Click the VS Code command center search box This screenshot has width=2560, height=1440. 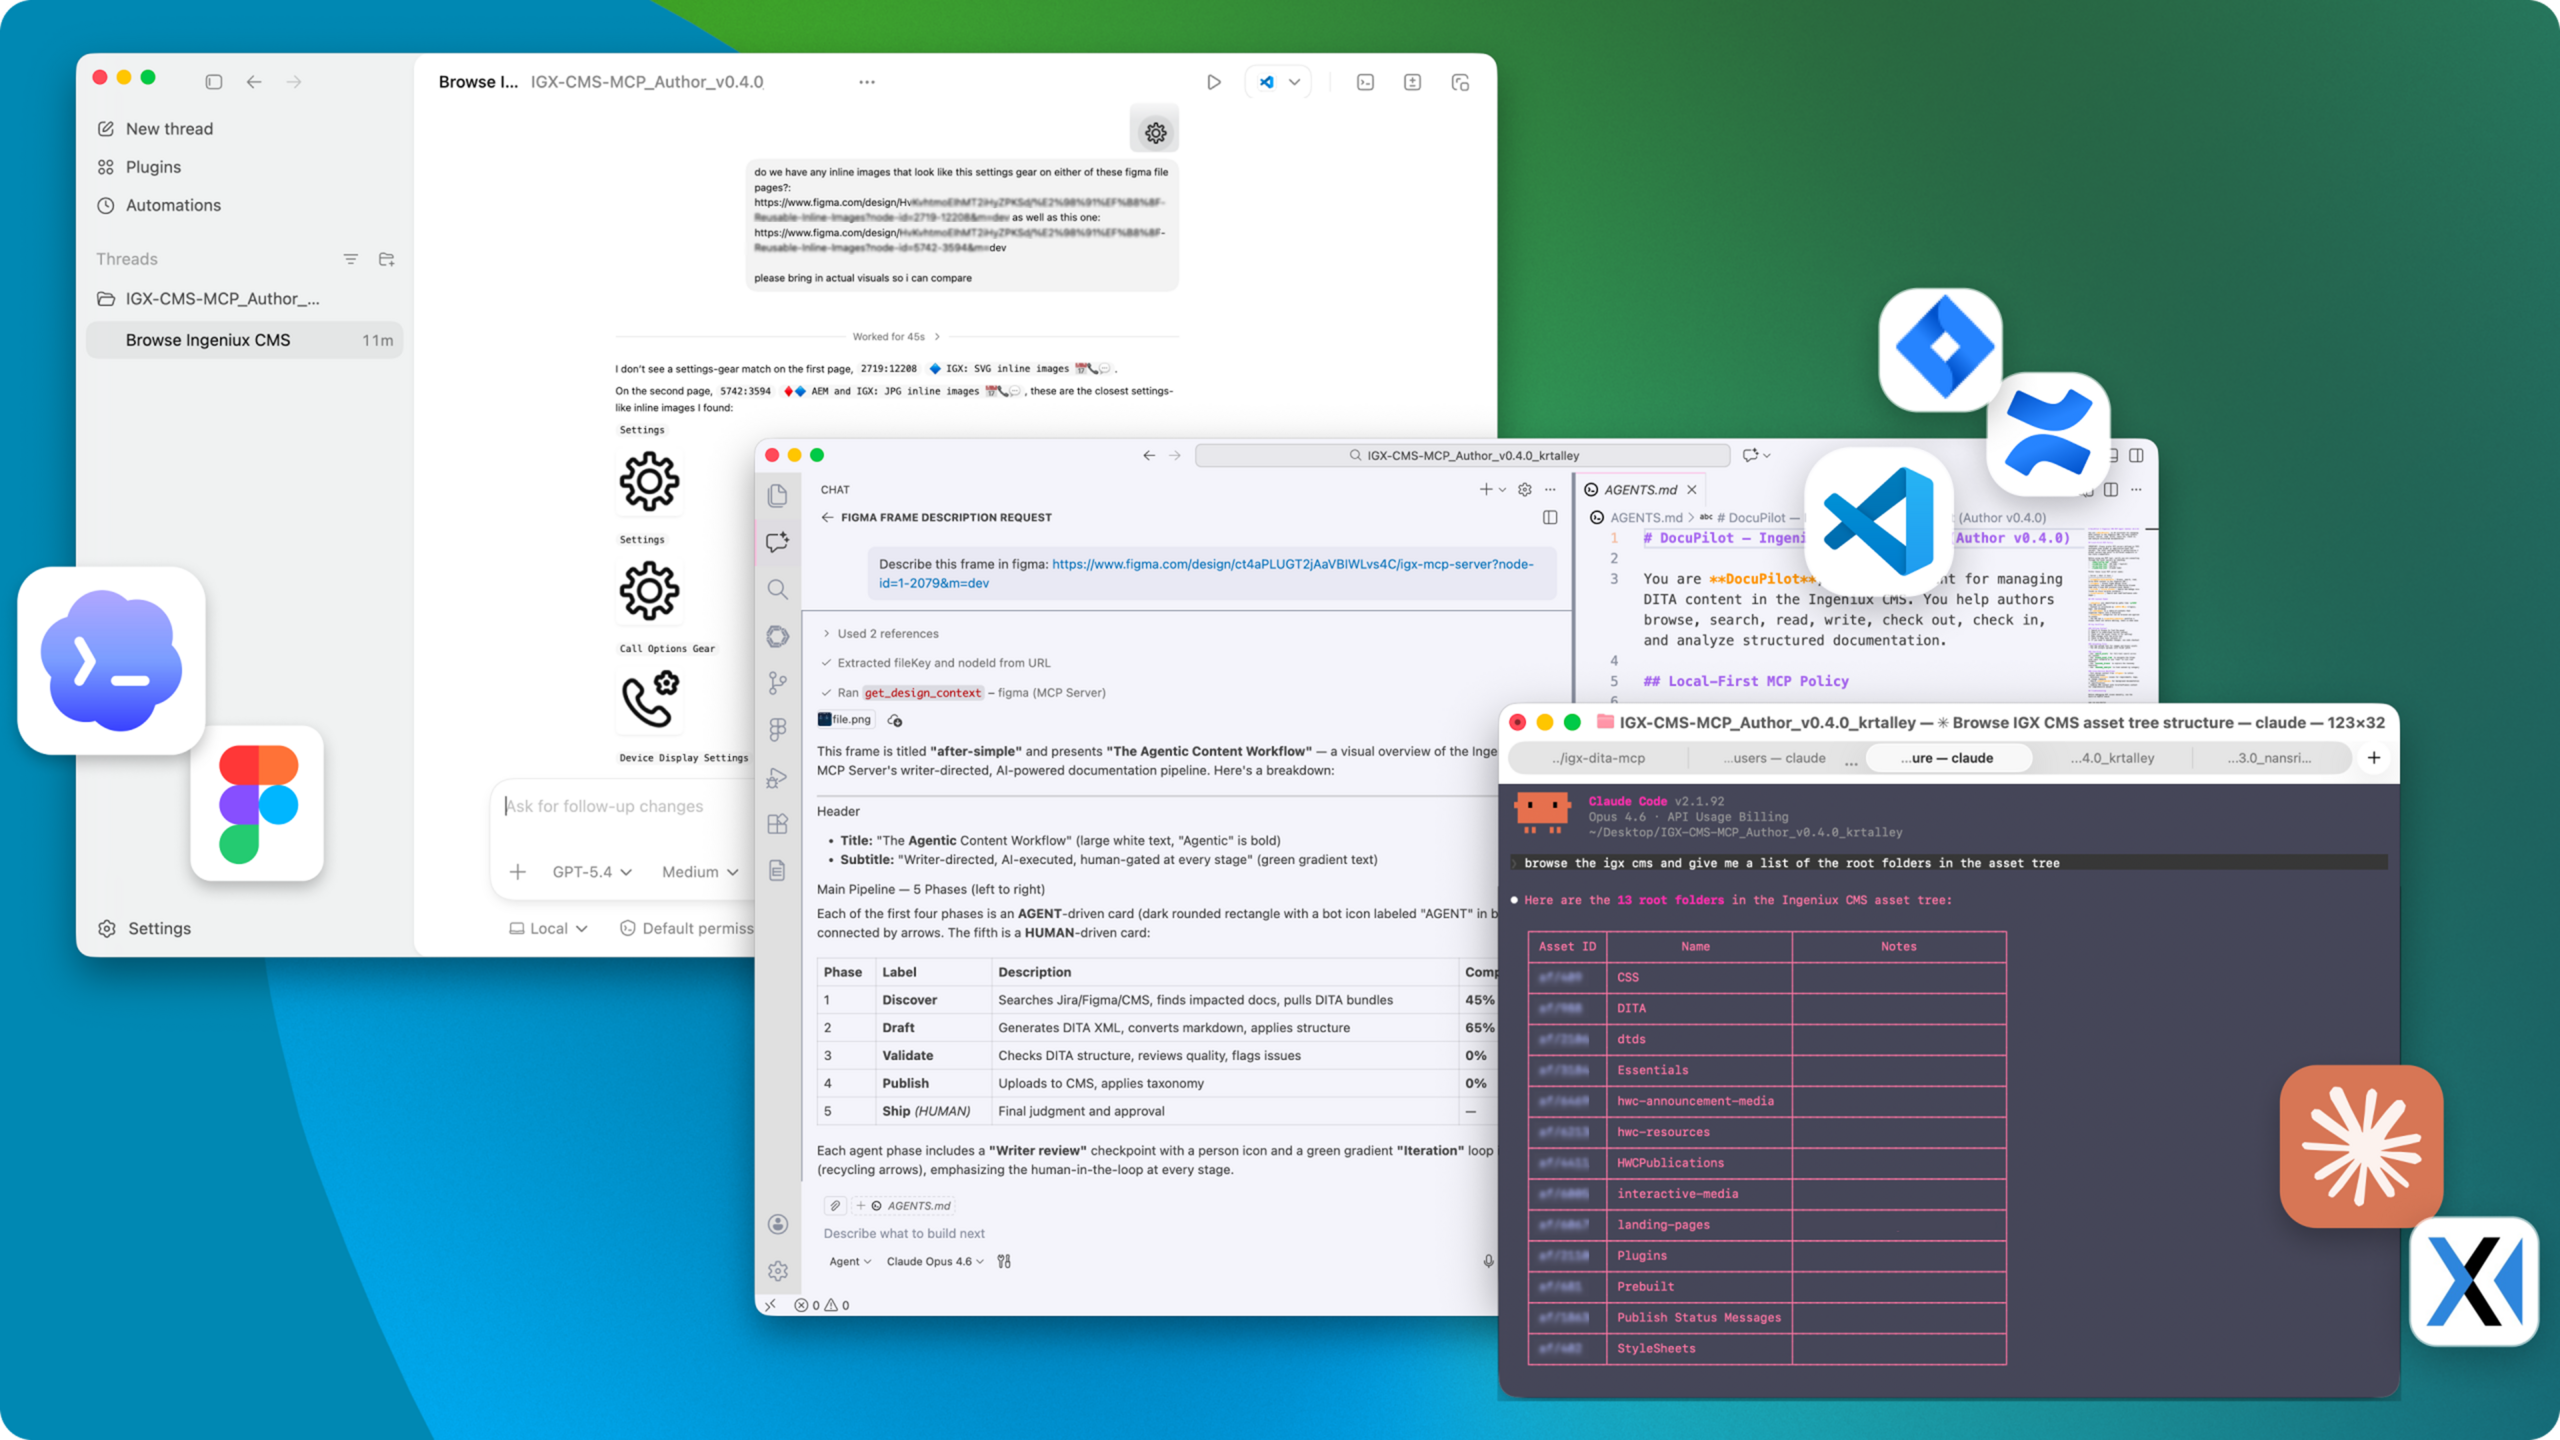click(1463, 455)
